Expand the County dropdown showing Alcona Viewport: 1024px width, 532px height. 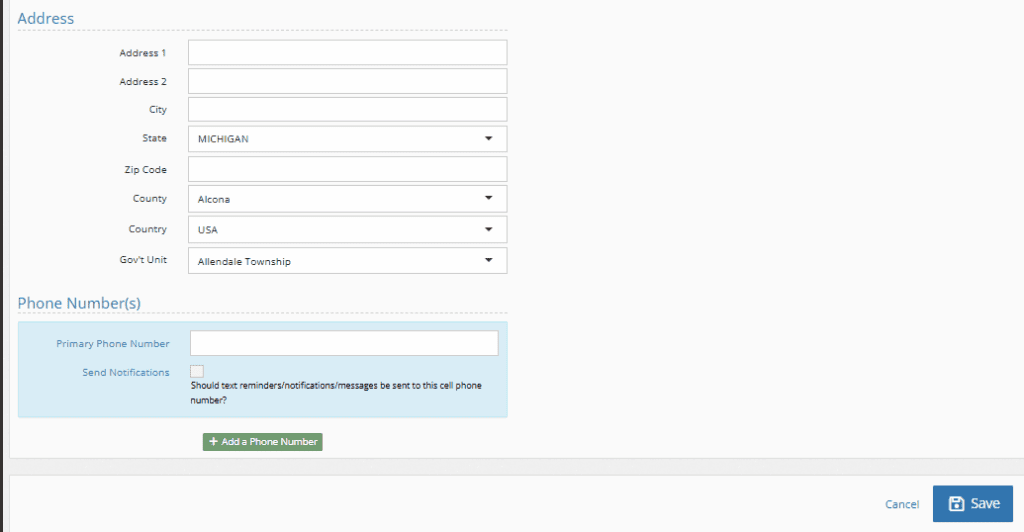pyautogui.click(x=347, y=199)
